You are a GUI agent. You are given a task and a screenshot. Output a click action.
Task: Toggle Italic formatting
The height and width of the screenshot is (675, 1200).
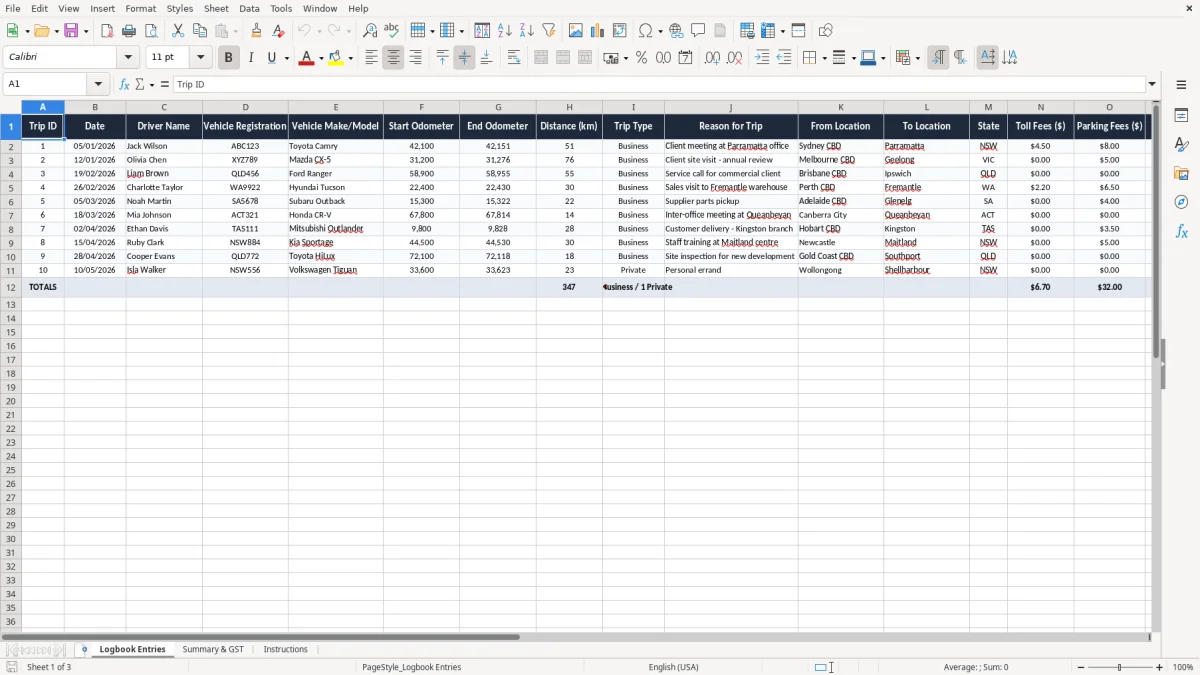(x=250, y=58)
